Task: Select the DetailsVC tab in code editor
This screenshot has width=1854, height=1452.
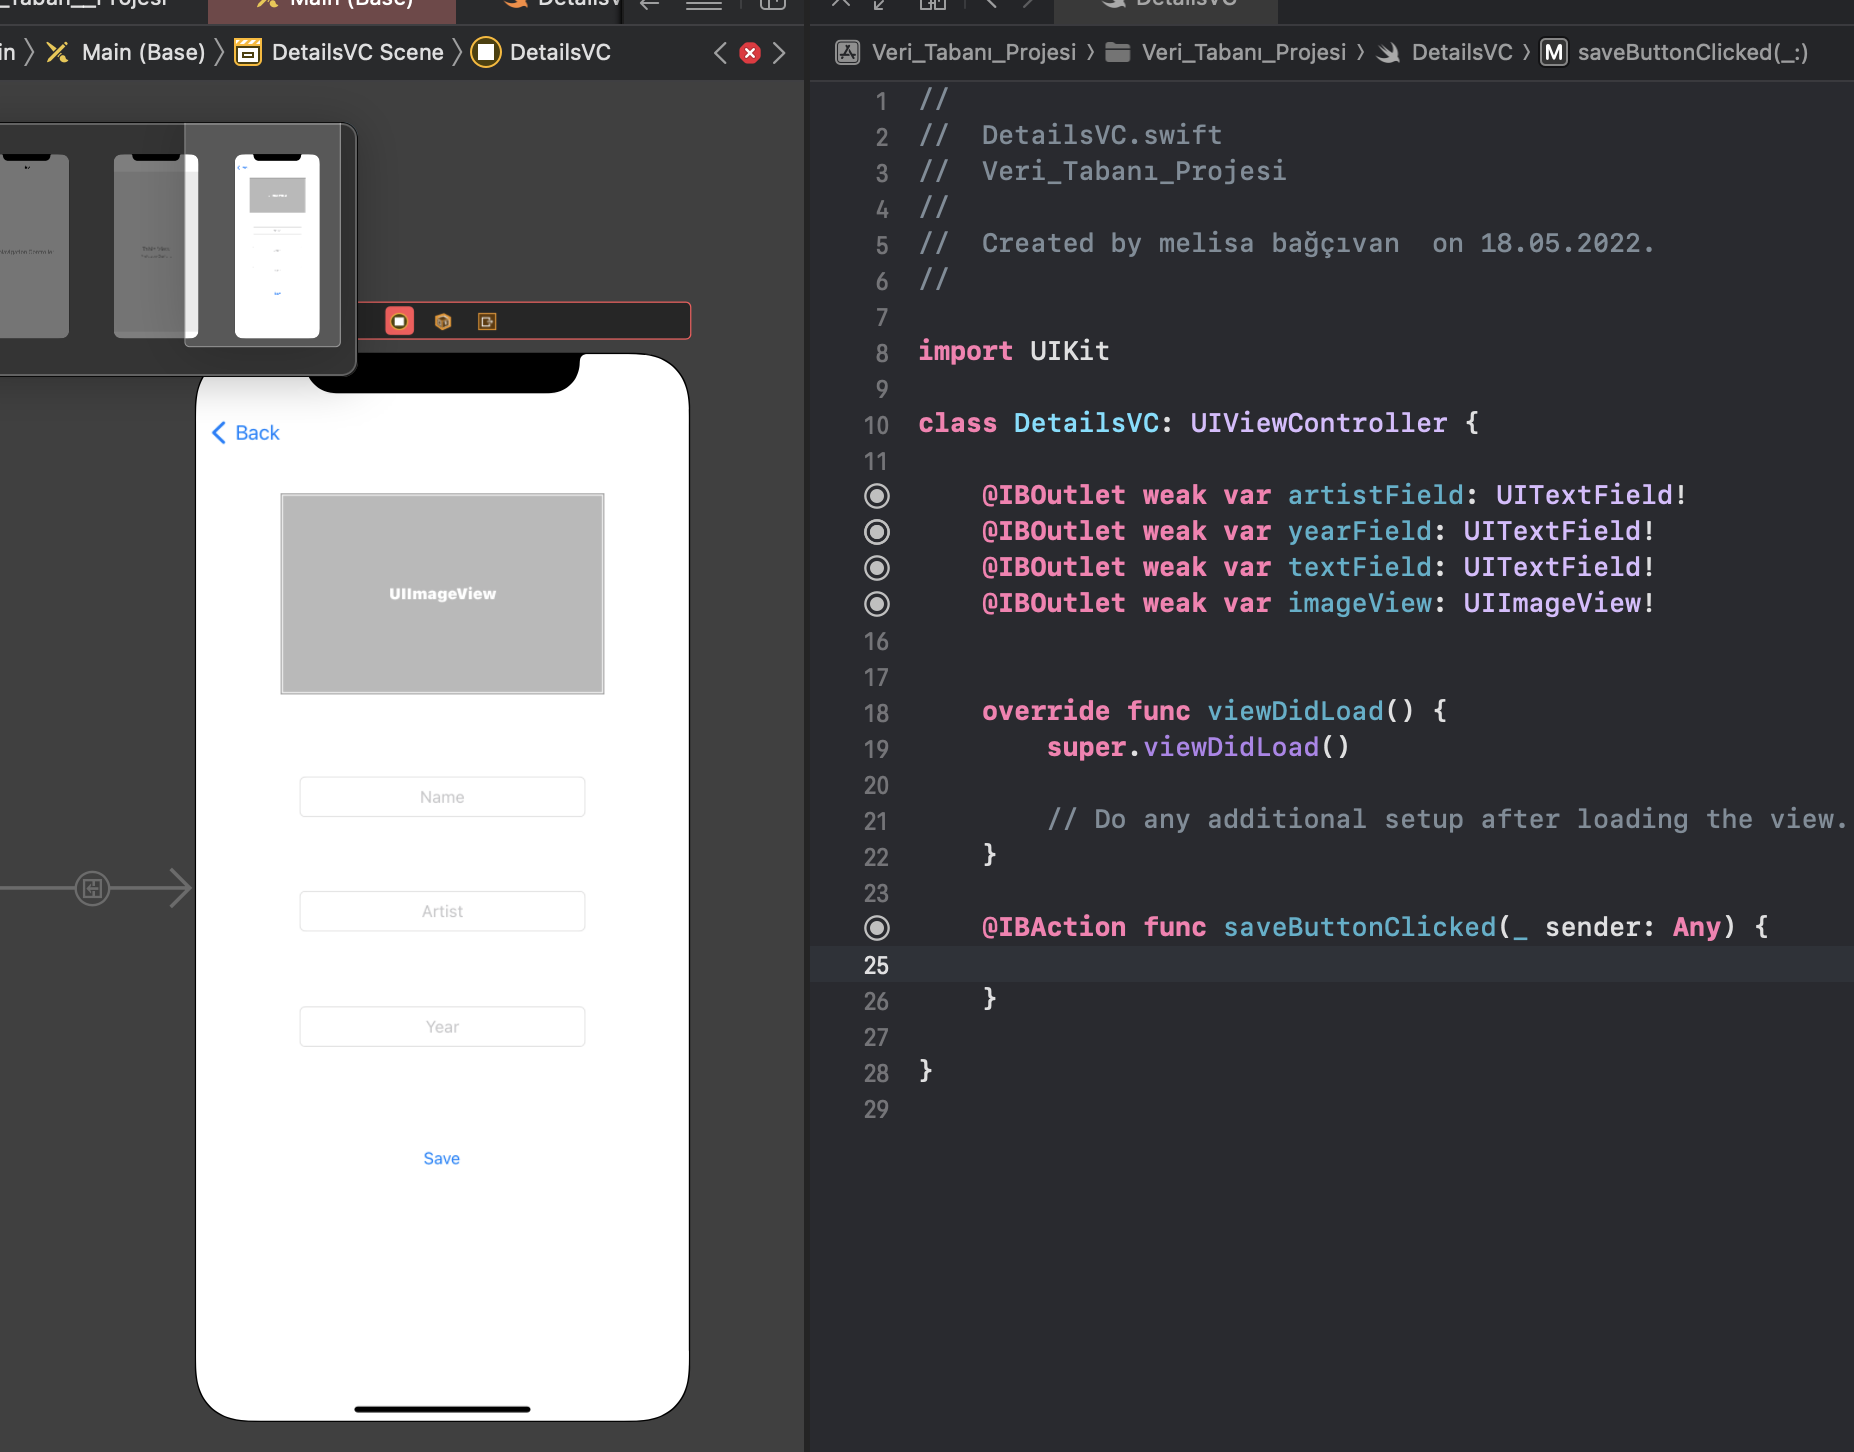Action: tap(1165, 4)
